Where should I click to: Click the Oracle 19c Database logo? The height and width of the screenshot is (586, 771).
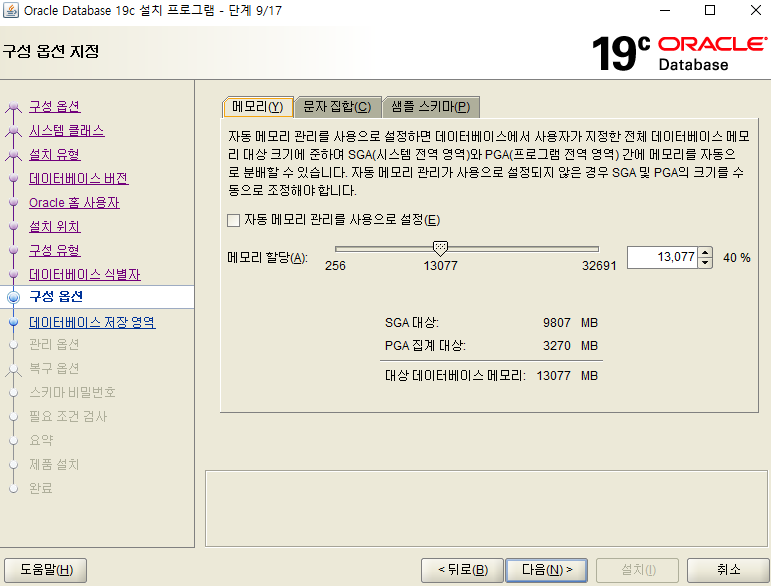click(679, 53)
